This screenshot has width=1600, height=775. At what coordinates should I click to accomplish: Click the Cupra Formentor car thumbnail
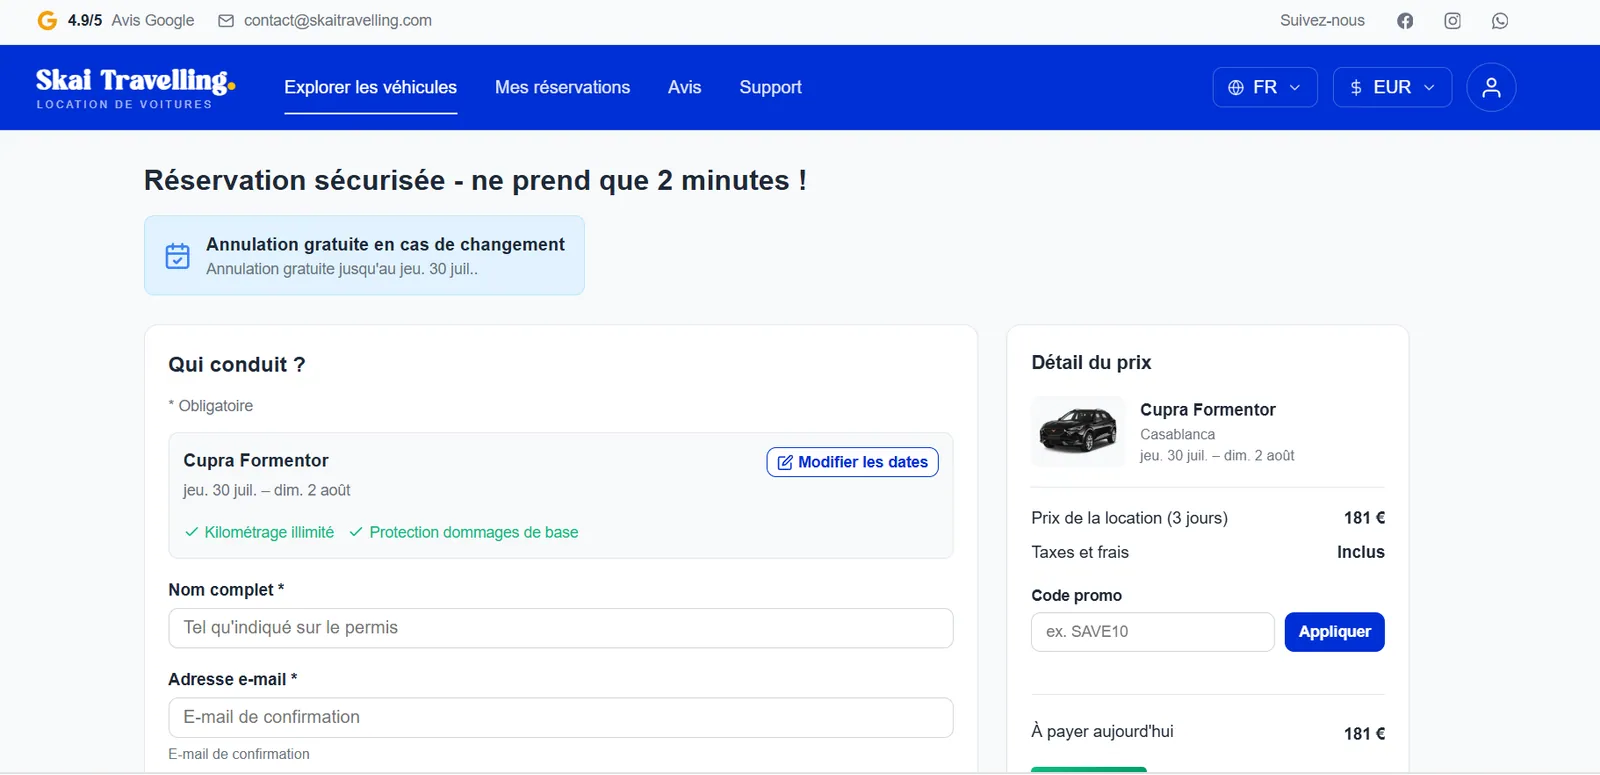[1078, 431]
